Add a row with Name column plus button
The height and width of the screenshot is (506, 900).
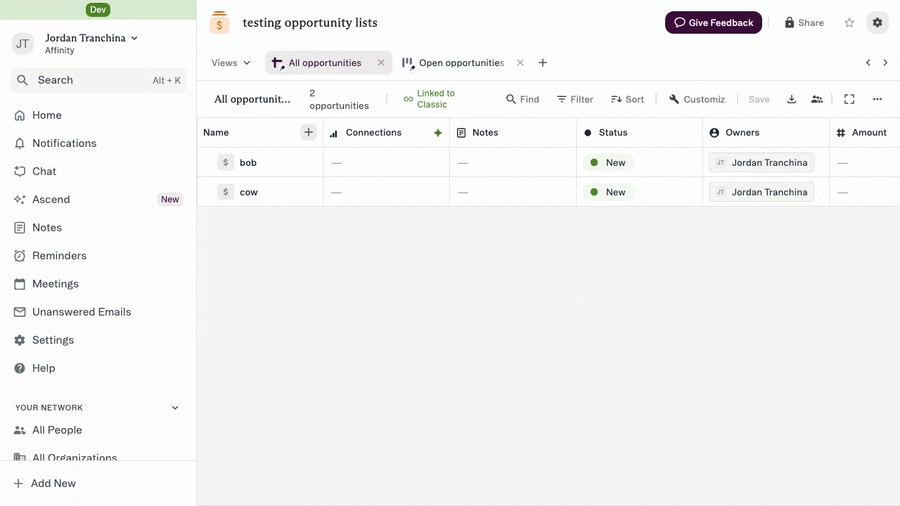(308, 133)
